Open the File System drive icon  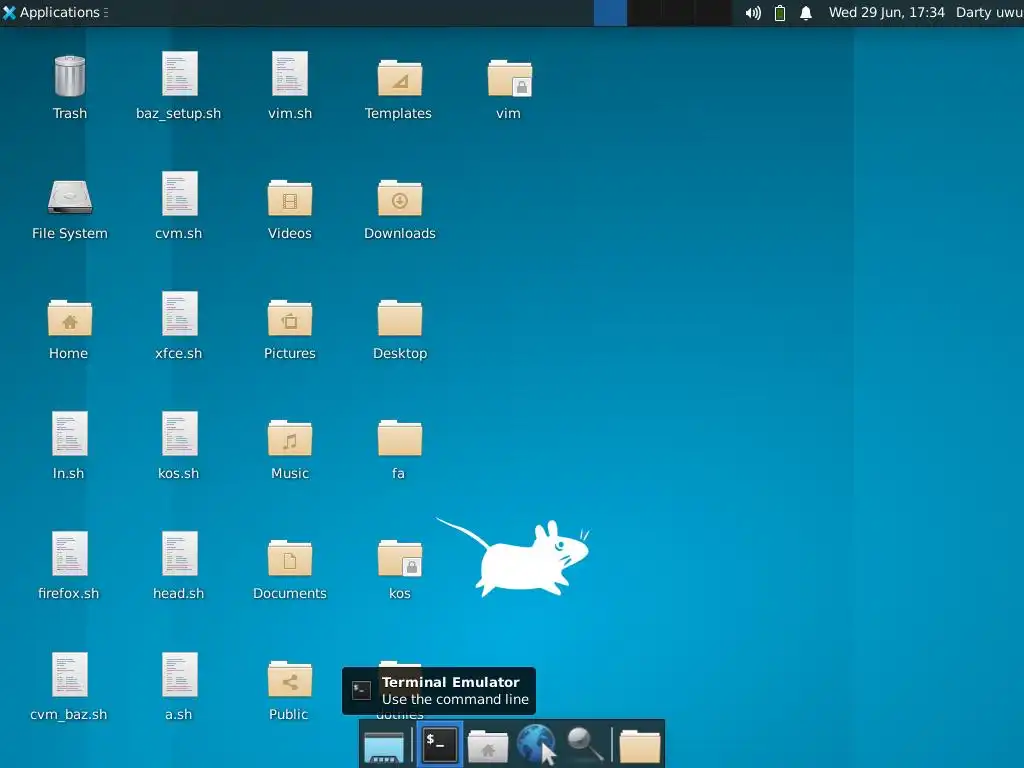(69, 197)
